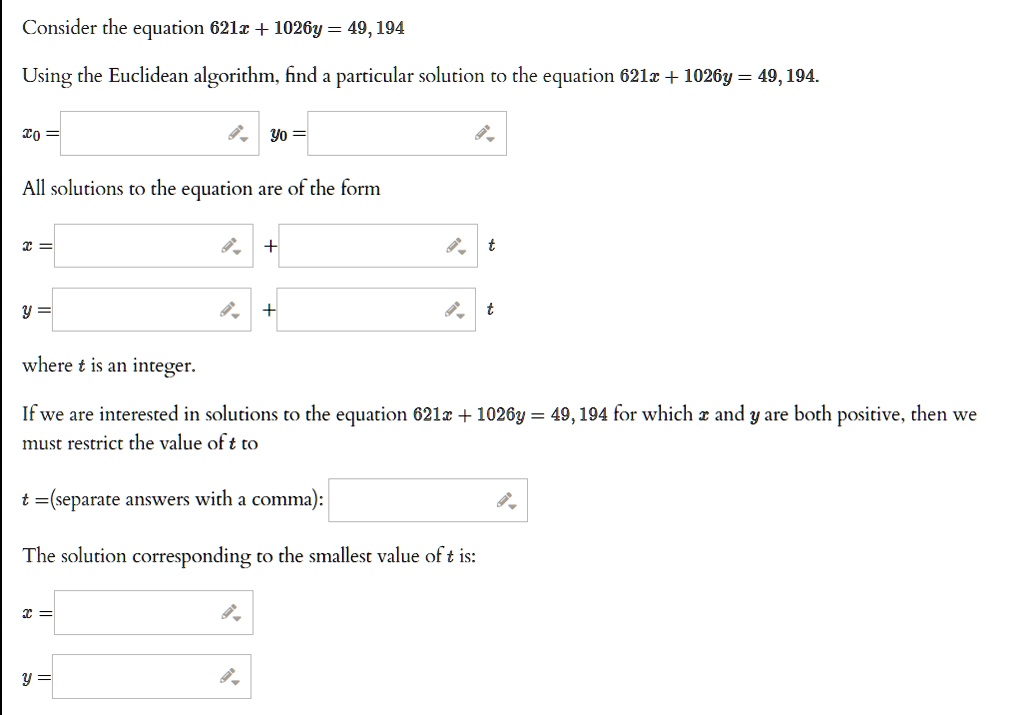Select the y general solution constant field

click(152, 310)
